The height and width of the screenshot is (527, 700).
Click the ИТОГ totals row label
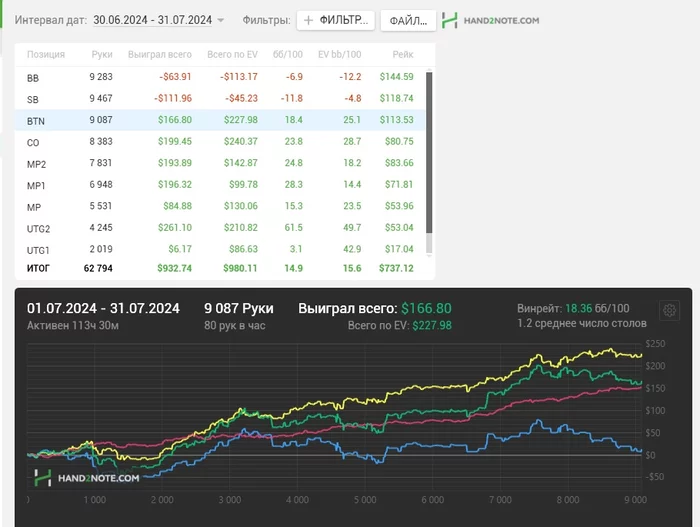point(38,268)
